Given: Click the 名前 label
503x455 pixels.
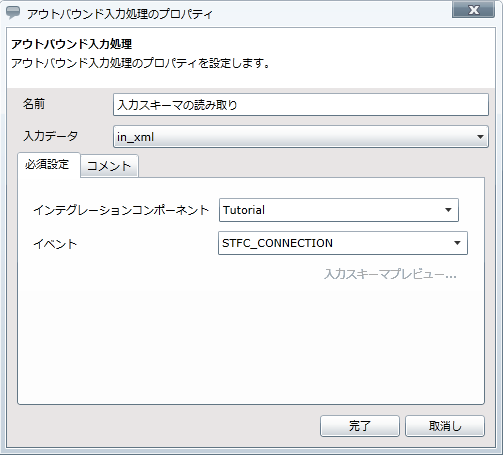Looking at the screenshot, I should click(x=34, y=104).
